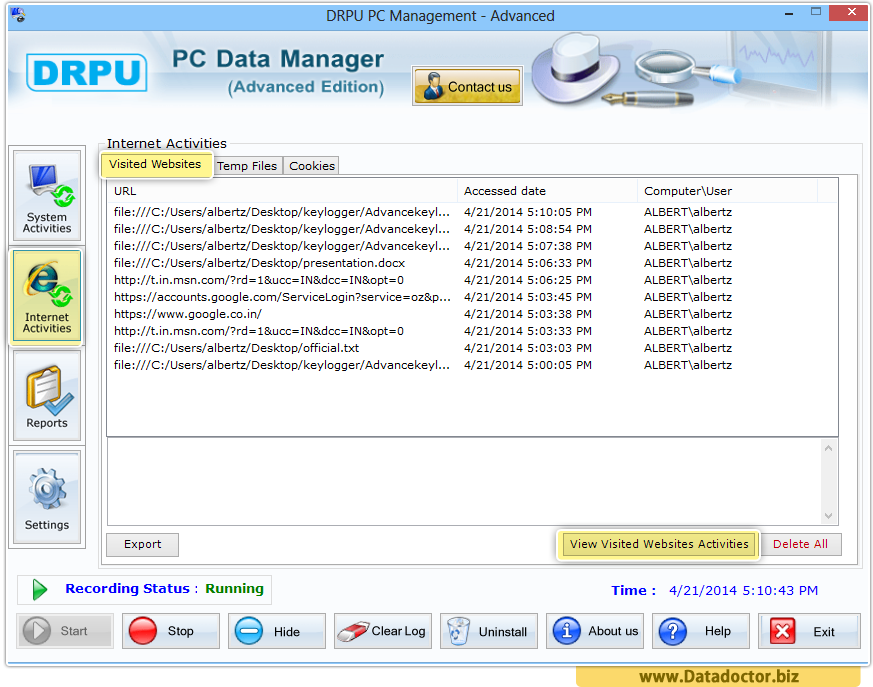This screenshot has height=687, width=873.
Task: Select the official.txt file URL row
Action: tap(472, 348)
